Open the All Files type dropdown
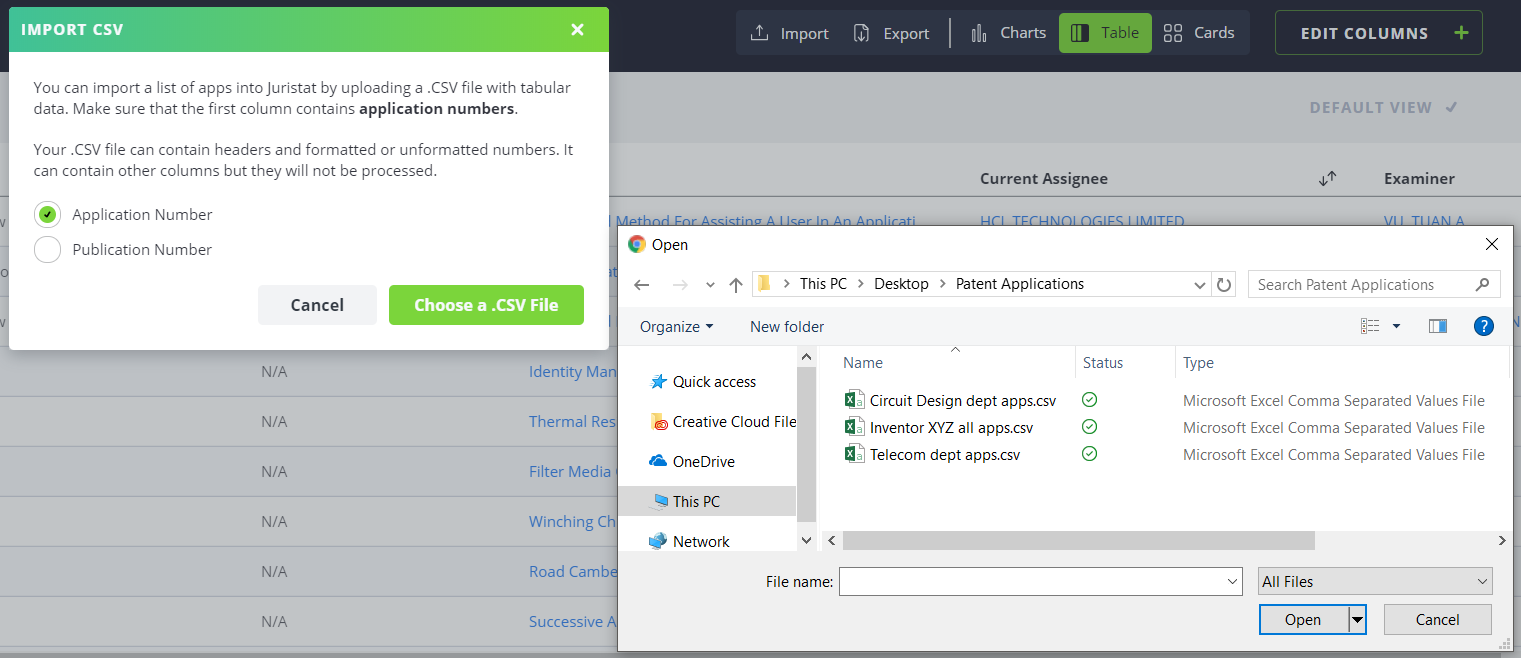The image size is (1521, 658). pyautogui.click(x=1375, y=581)
